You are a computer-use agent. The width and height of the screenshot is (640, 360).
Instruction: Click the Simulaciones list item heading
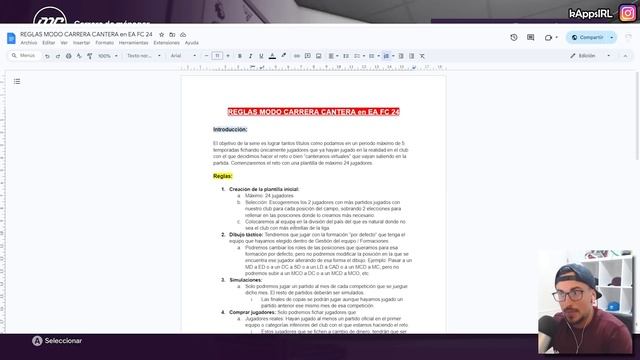pyautogui.click(x=246, y=280)
